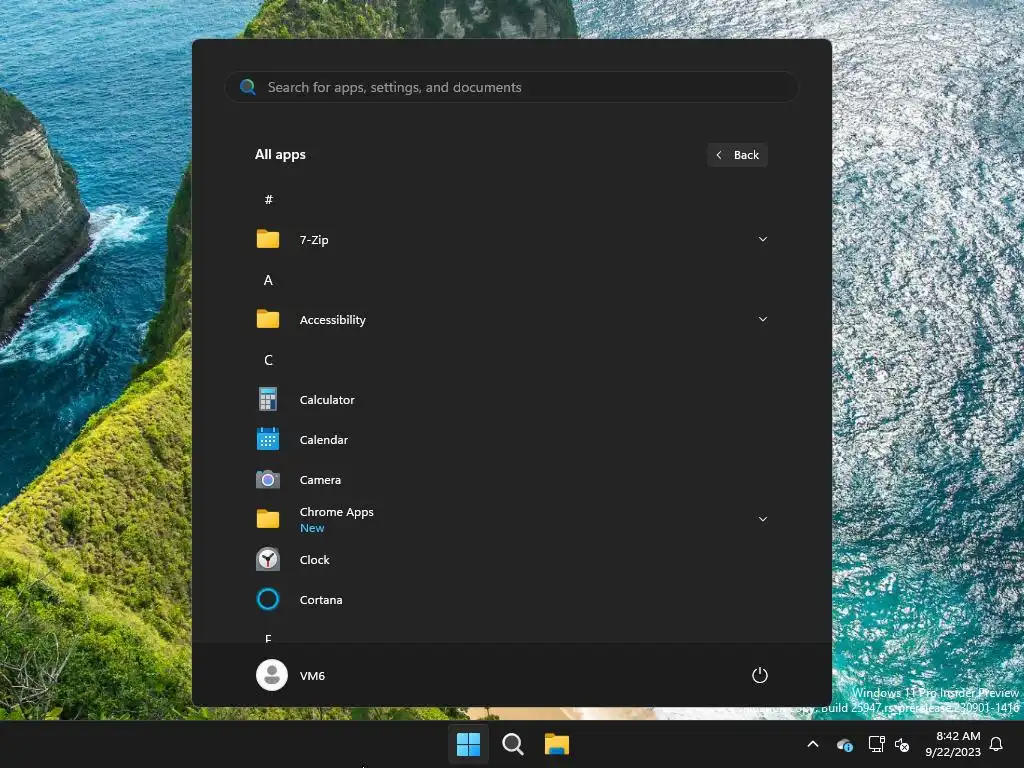Click the A letter header
1024x768 pixels.
coord(268,280)
